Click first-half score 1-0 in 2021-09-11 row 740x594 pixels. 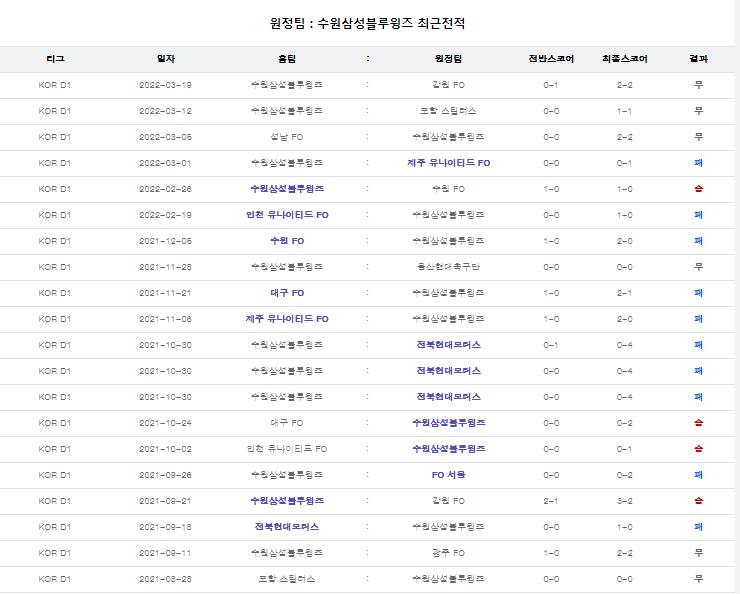point(551,553)
